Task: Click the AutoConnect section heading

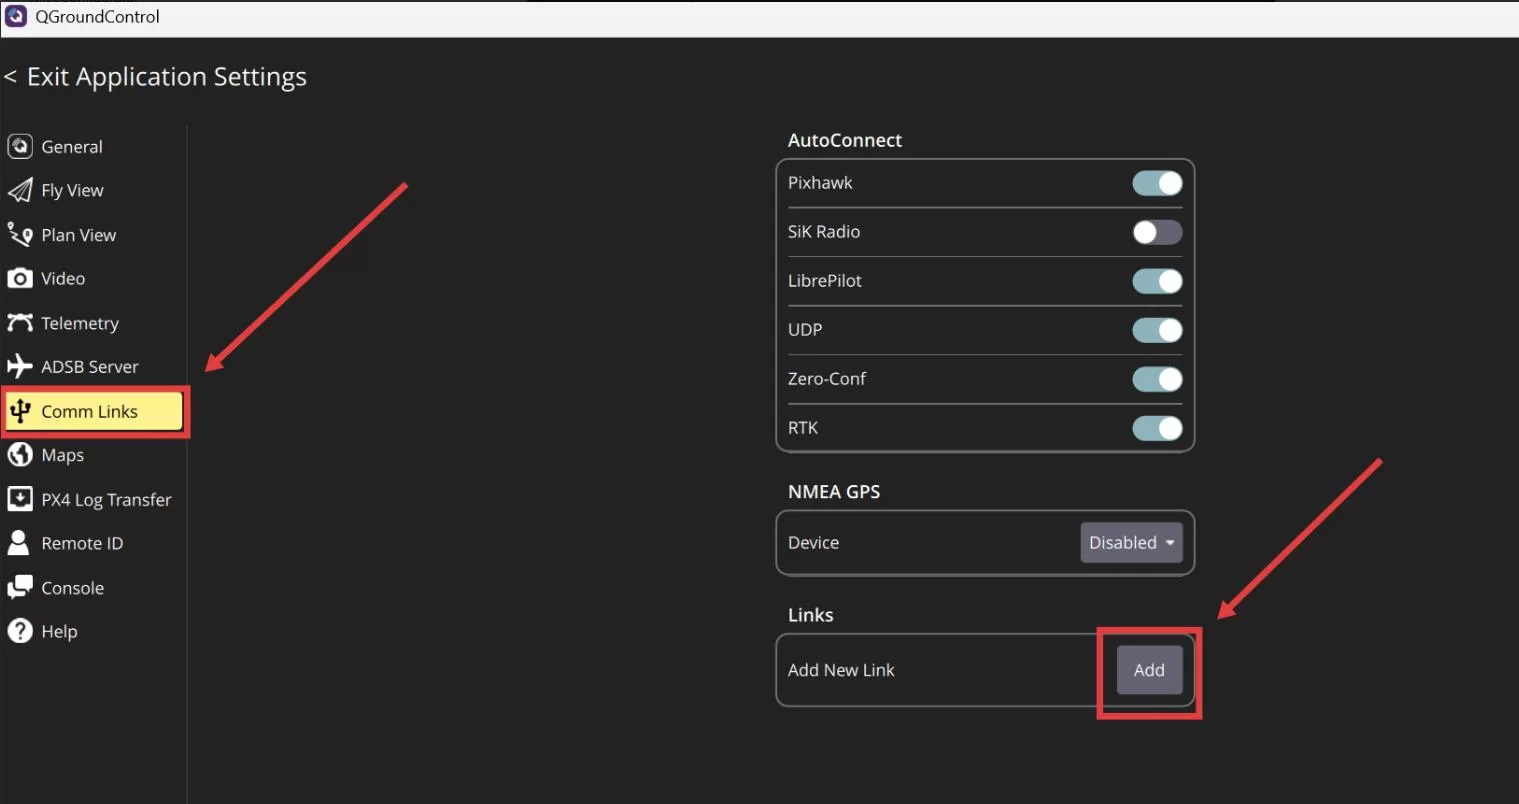Action: [x=845, y=141]
